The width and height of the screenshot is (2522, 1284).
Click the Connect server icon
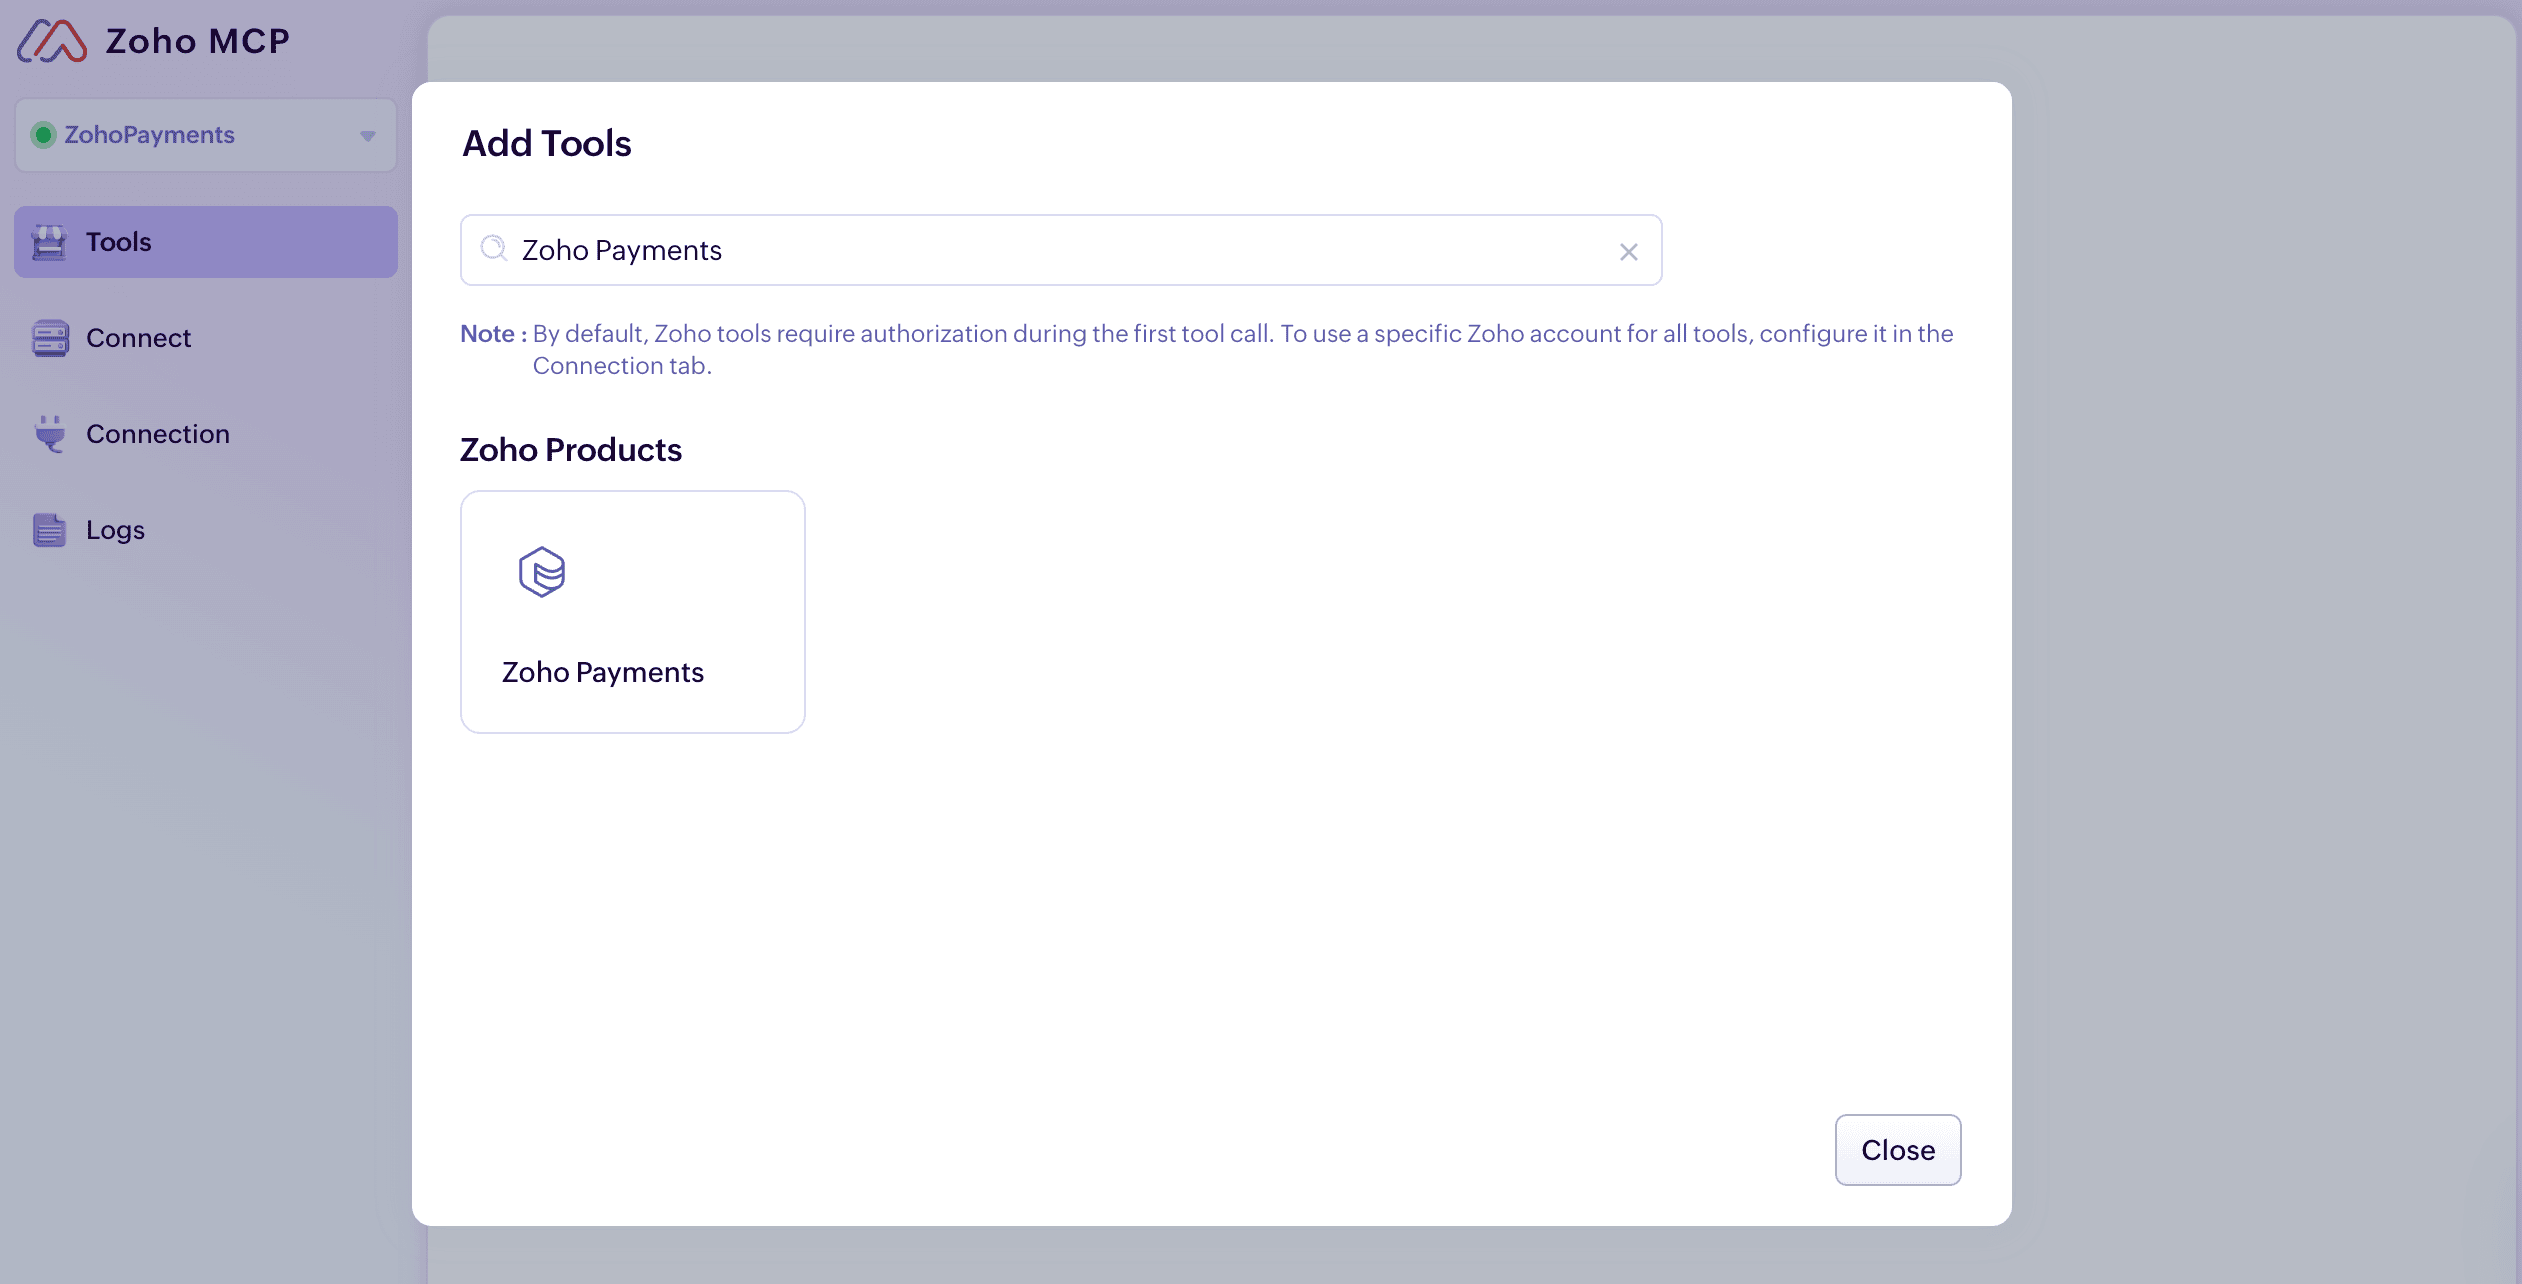(x=49, y=338)
